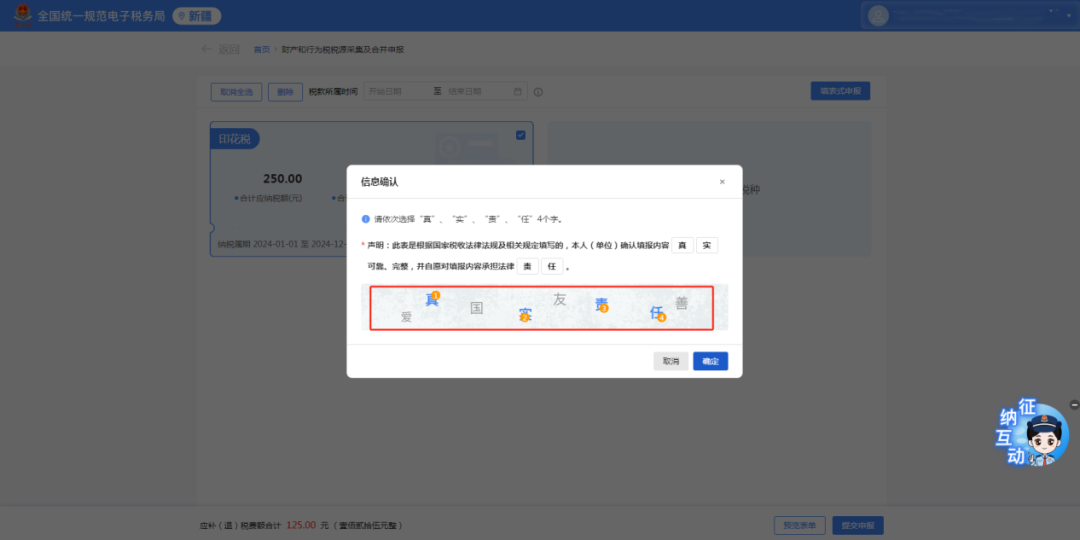Minimize the 征纳互动 floating widget
Screen dimensions: 1080x540
(x=1074, y=405)
